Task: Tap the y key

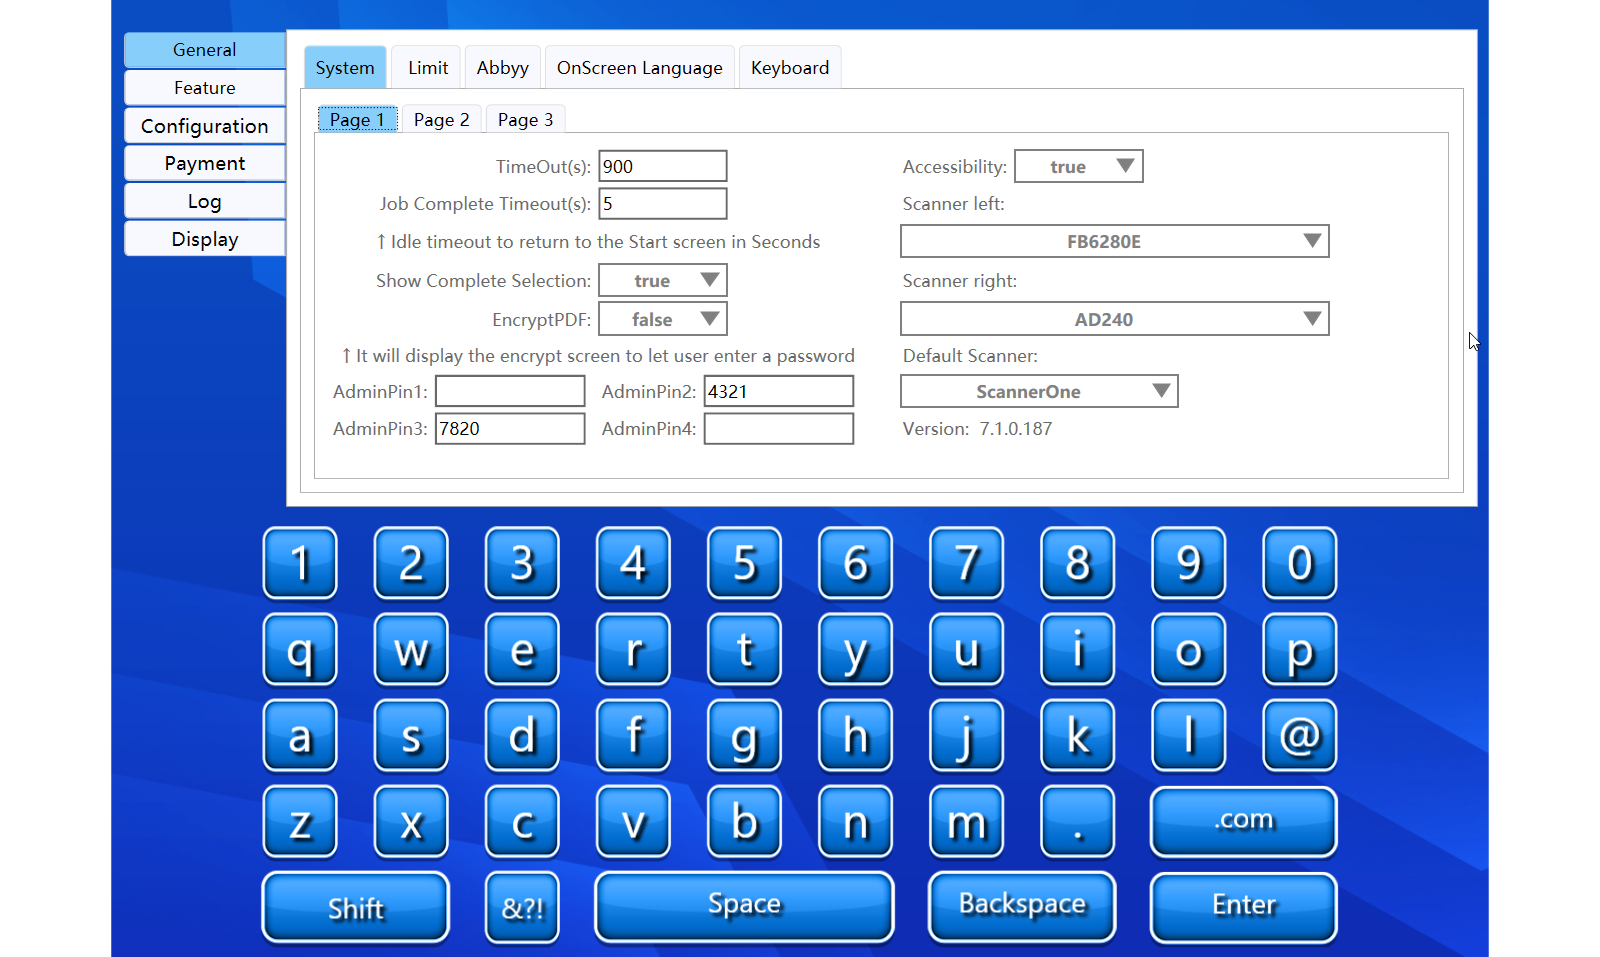Action: (x=855, y=650)
